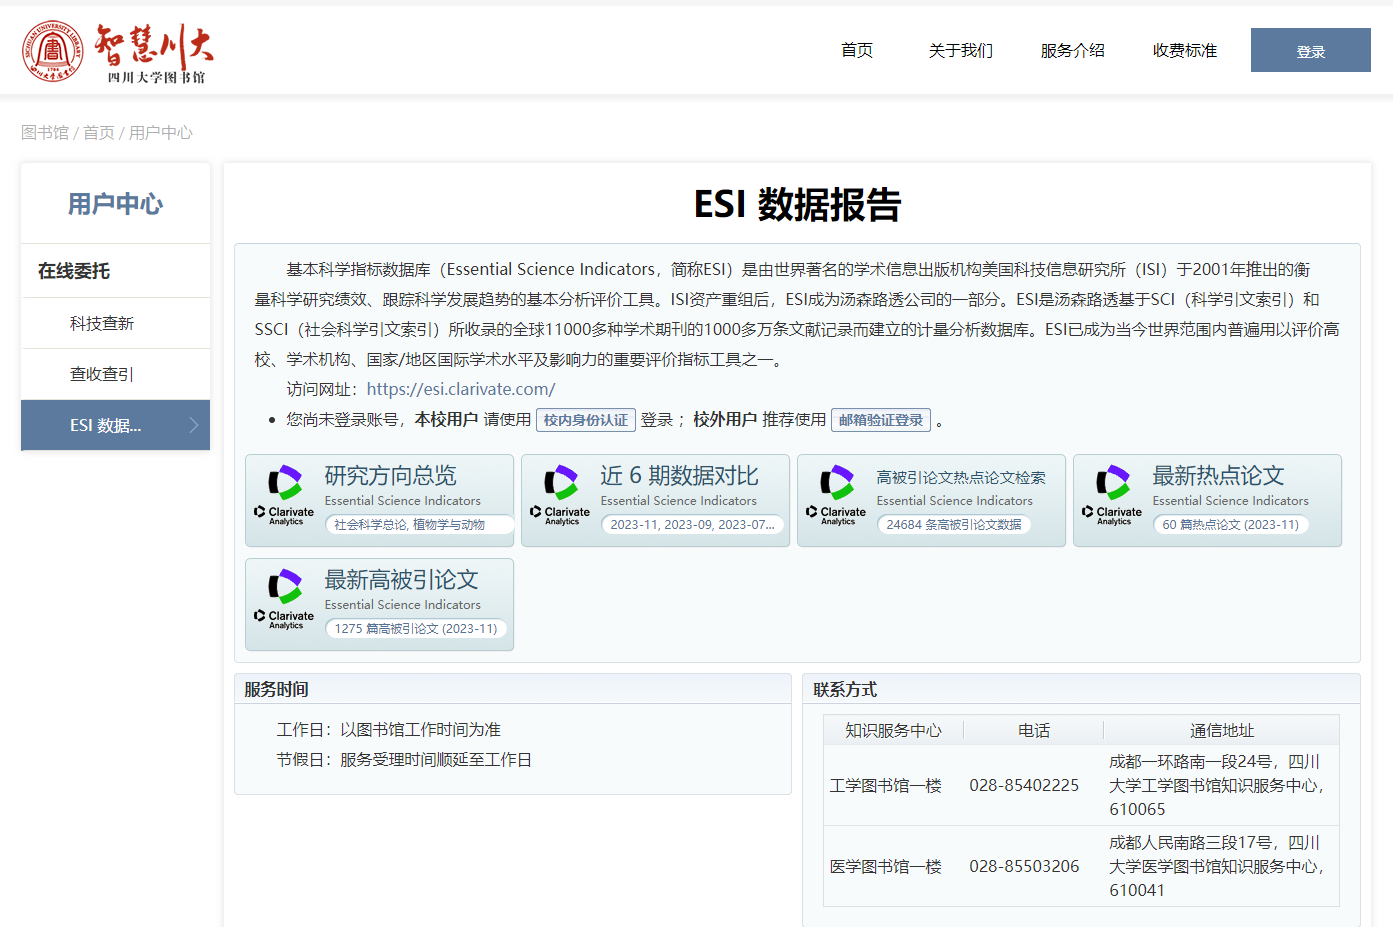The height and width of the screenshot is (927, 1393).
Task: Open the 服务介绍 navigation item
Action: (x=1072, y=50)
